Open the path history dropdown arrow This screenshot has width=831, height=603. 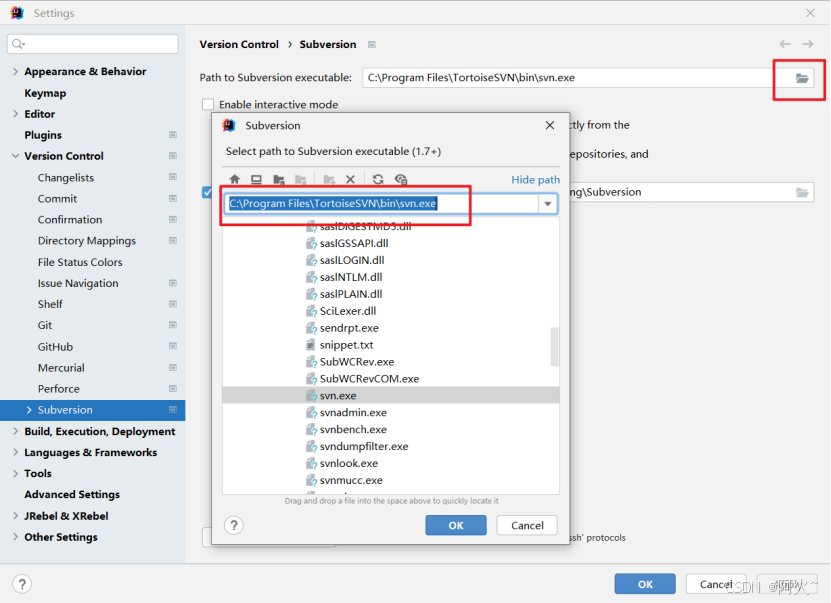[548, 203]
